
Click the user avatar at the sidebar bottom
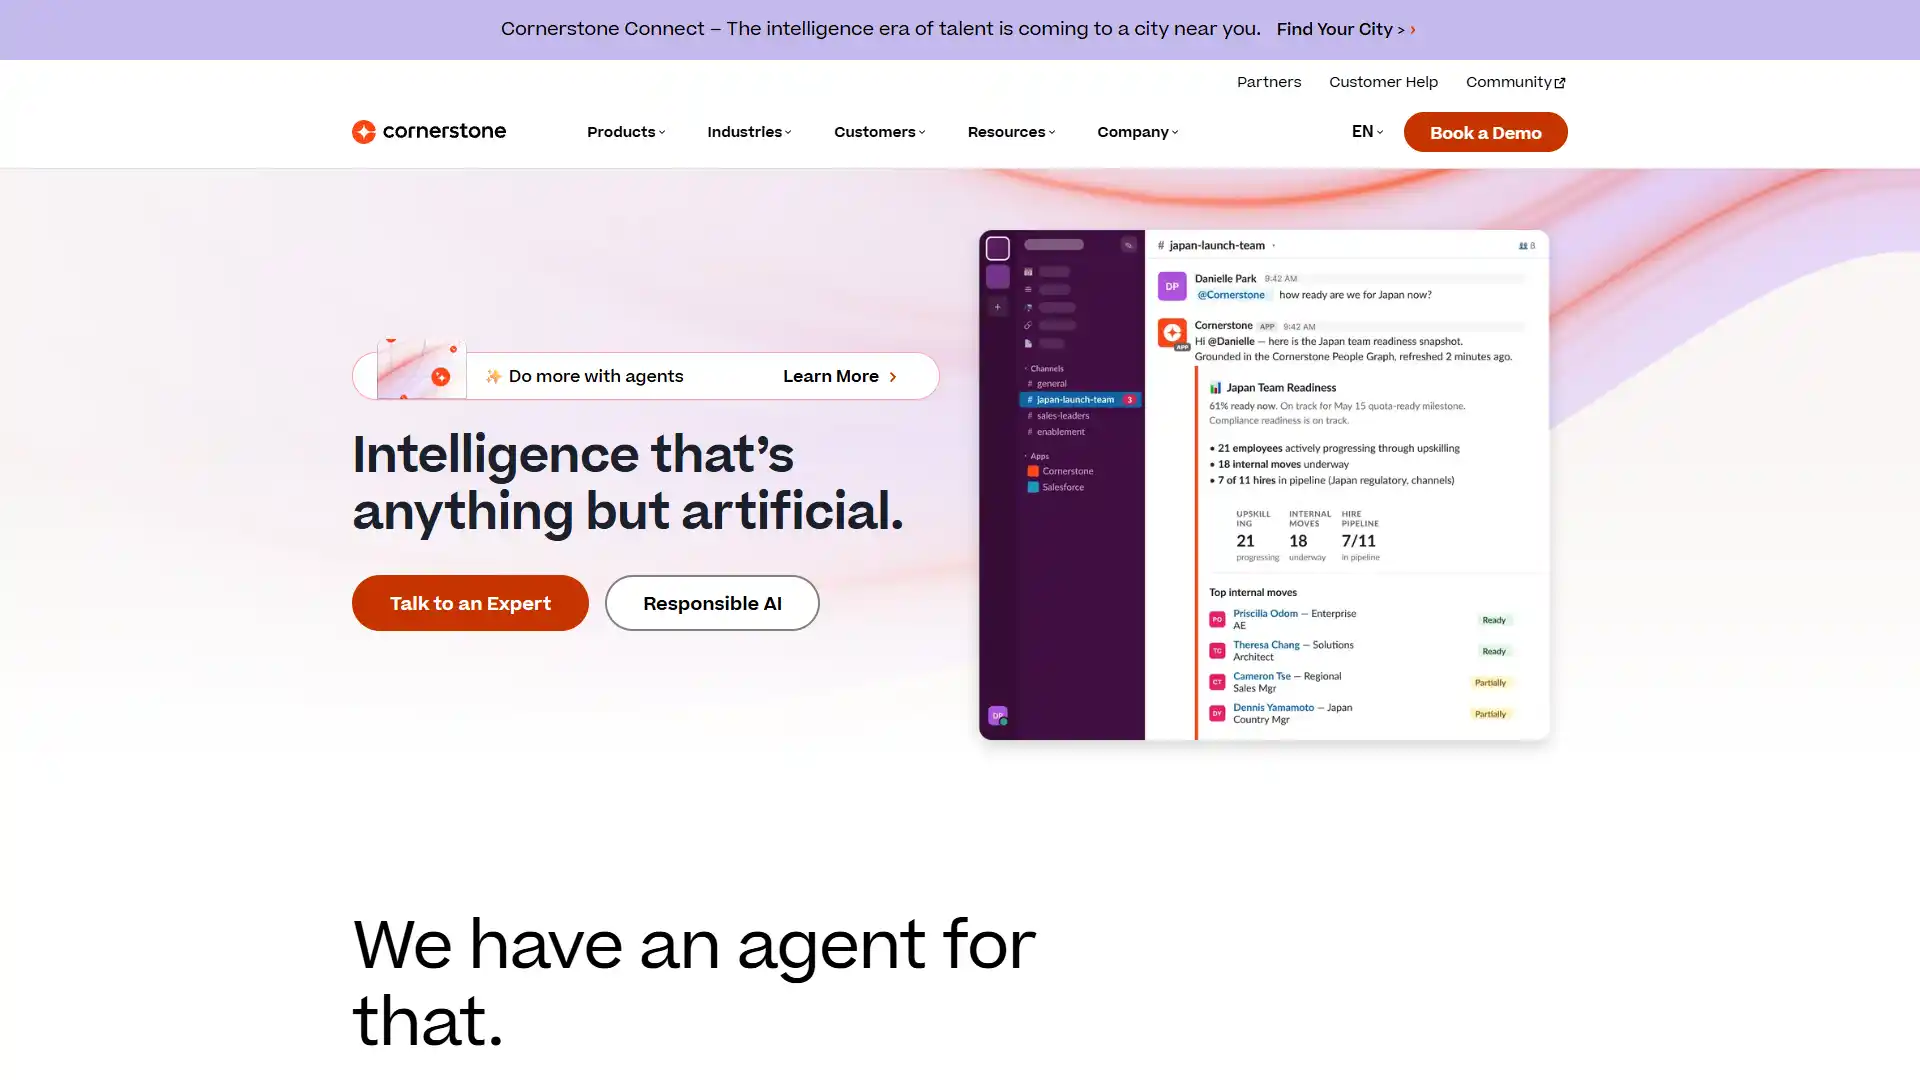point(998,716)
